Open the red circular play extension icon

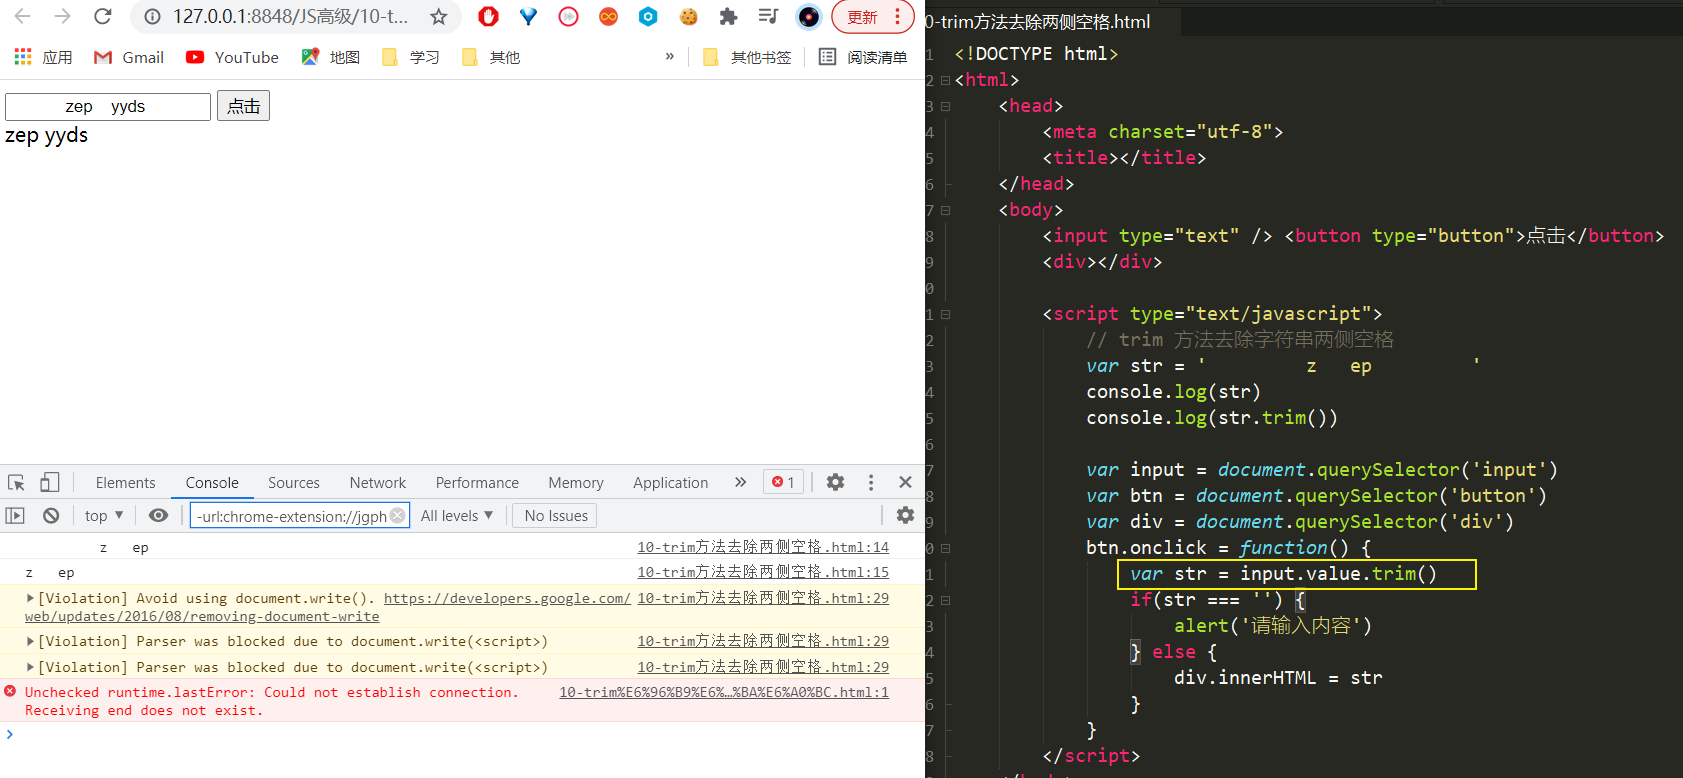[568, 16]
